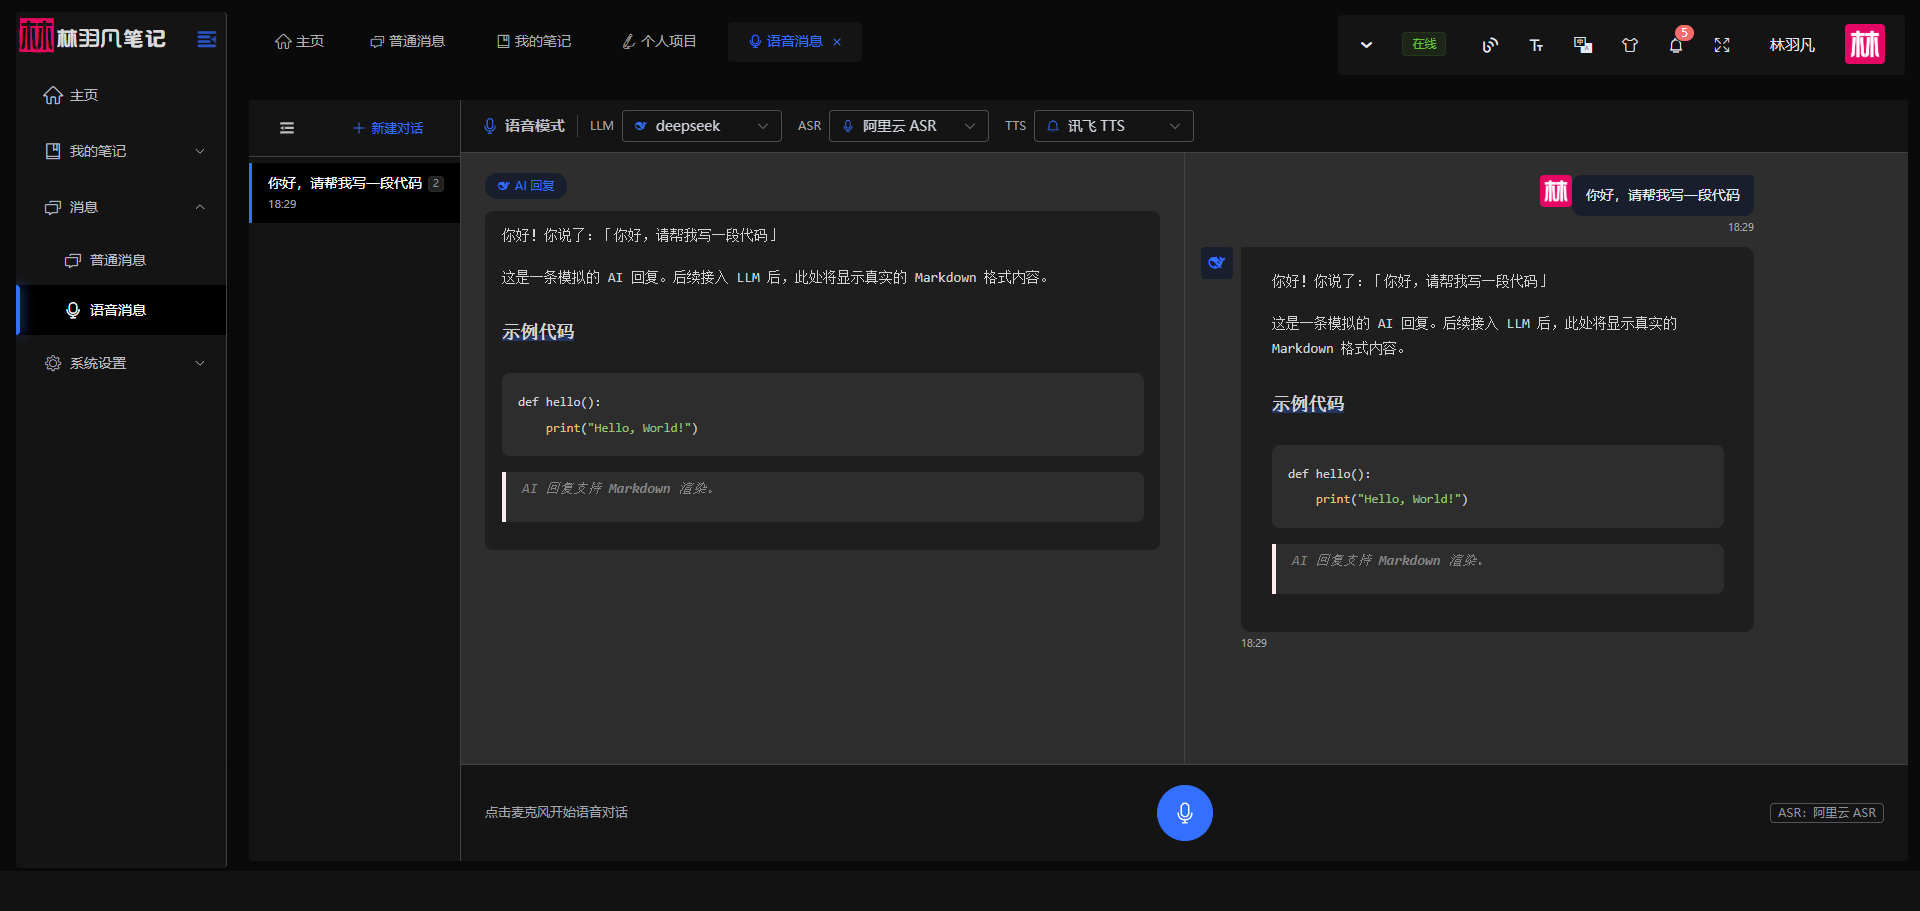Toggle the 语音模式 voice mode label
The height and width of the screenshot is (911, 1920).
point(524,126)
